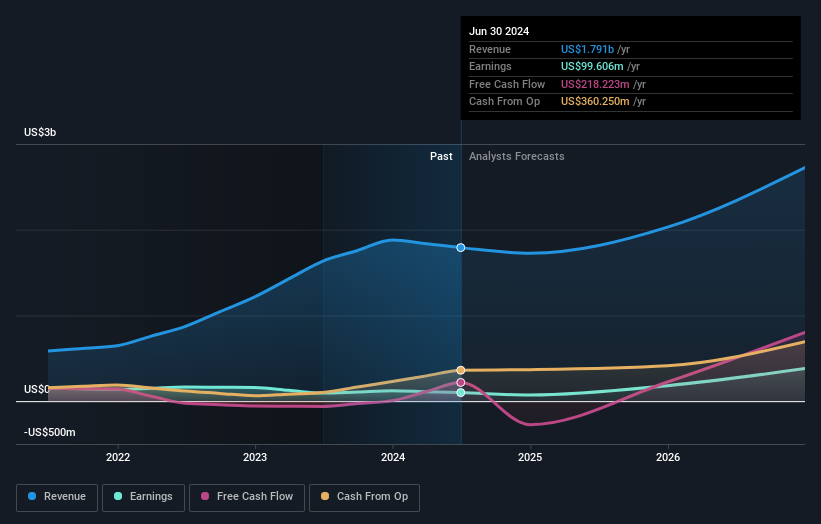821x524 pixels.
Task: Click the orange Cash From Op data point
Action: pos(461,370)
